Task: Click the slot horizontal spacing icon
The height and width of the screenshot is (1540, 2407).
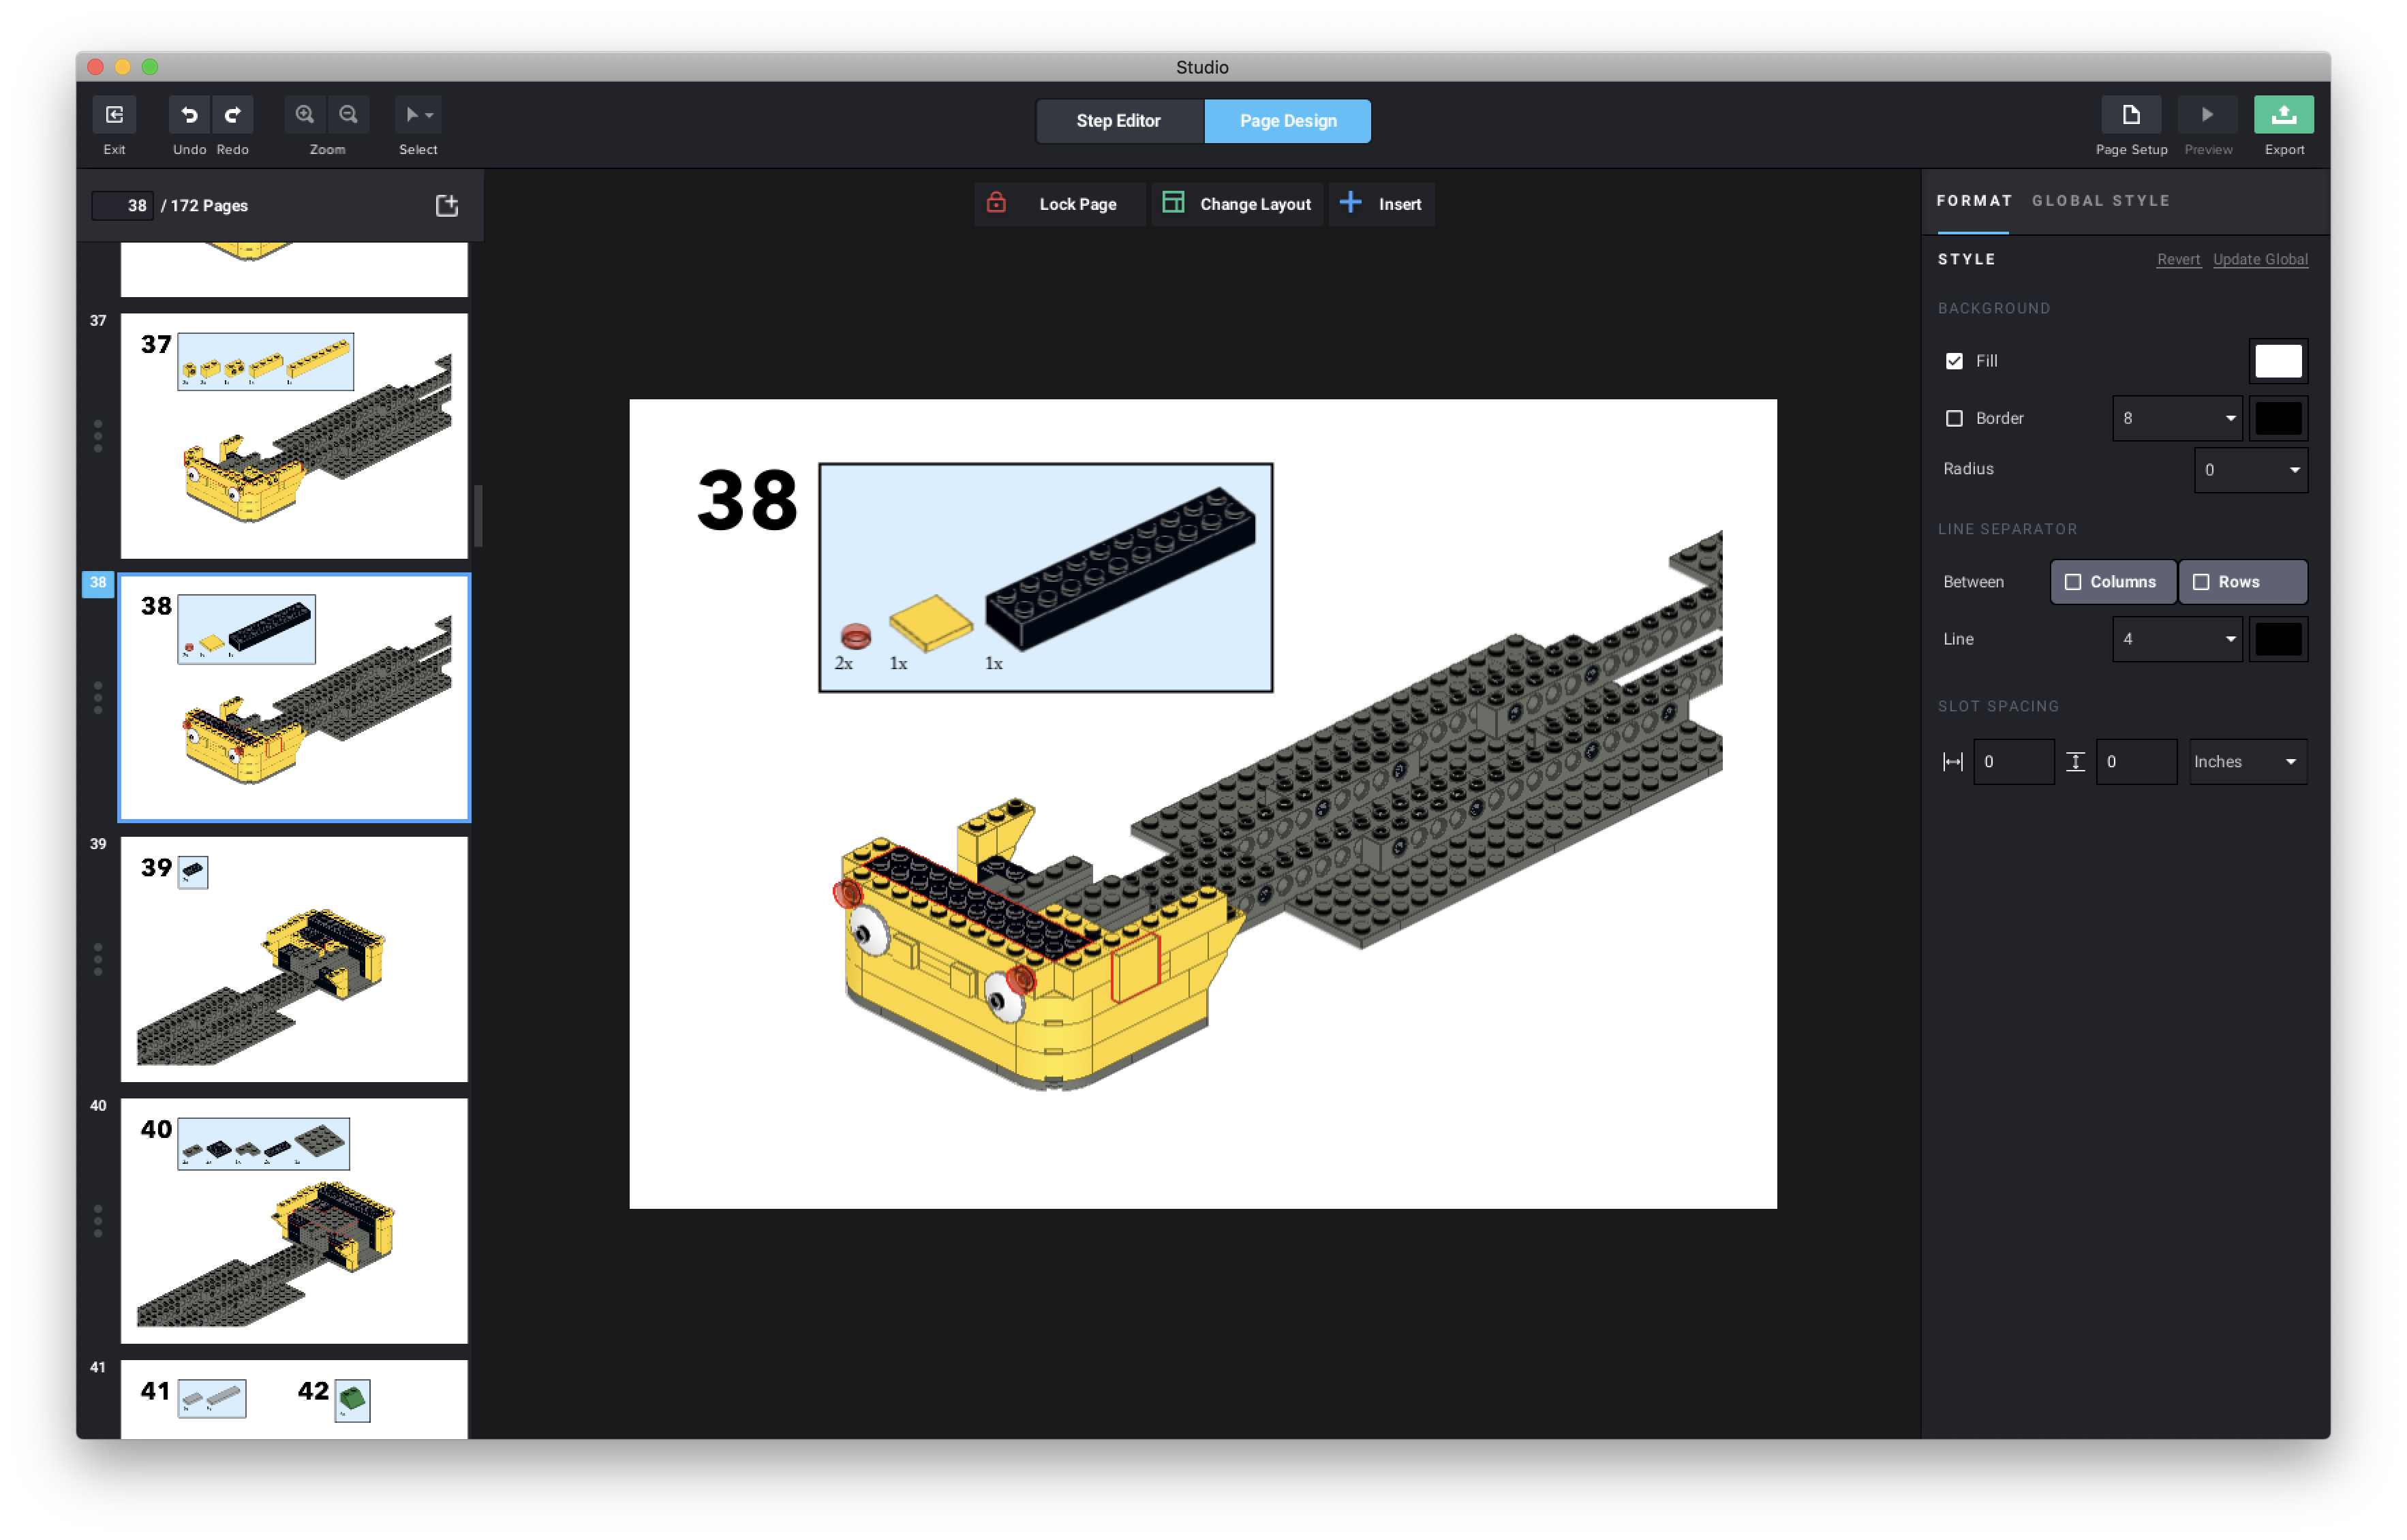Action: [x=1952, y=762]
